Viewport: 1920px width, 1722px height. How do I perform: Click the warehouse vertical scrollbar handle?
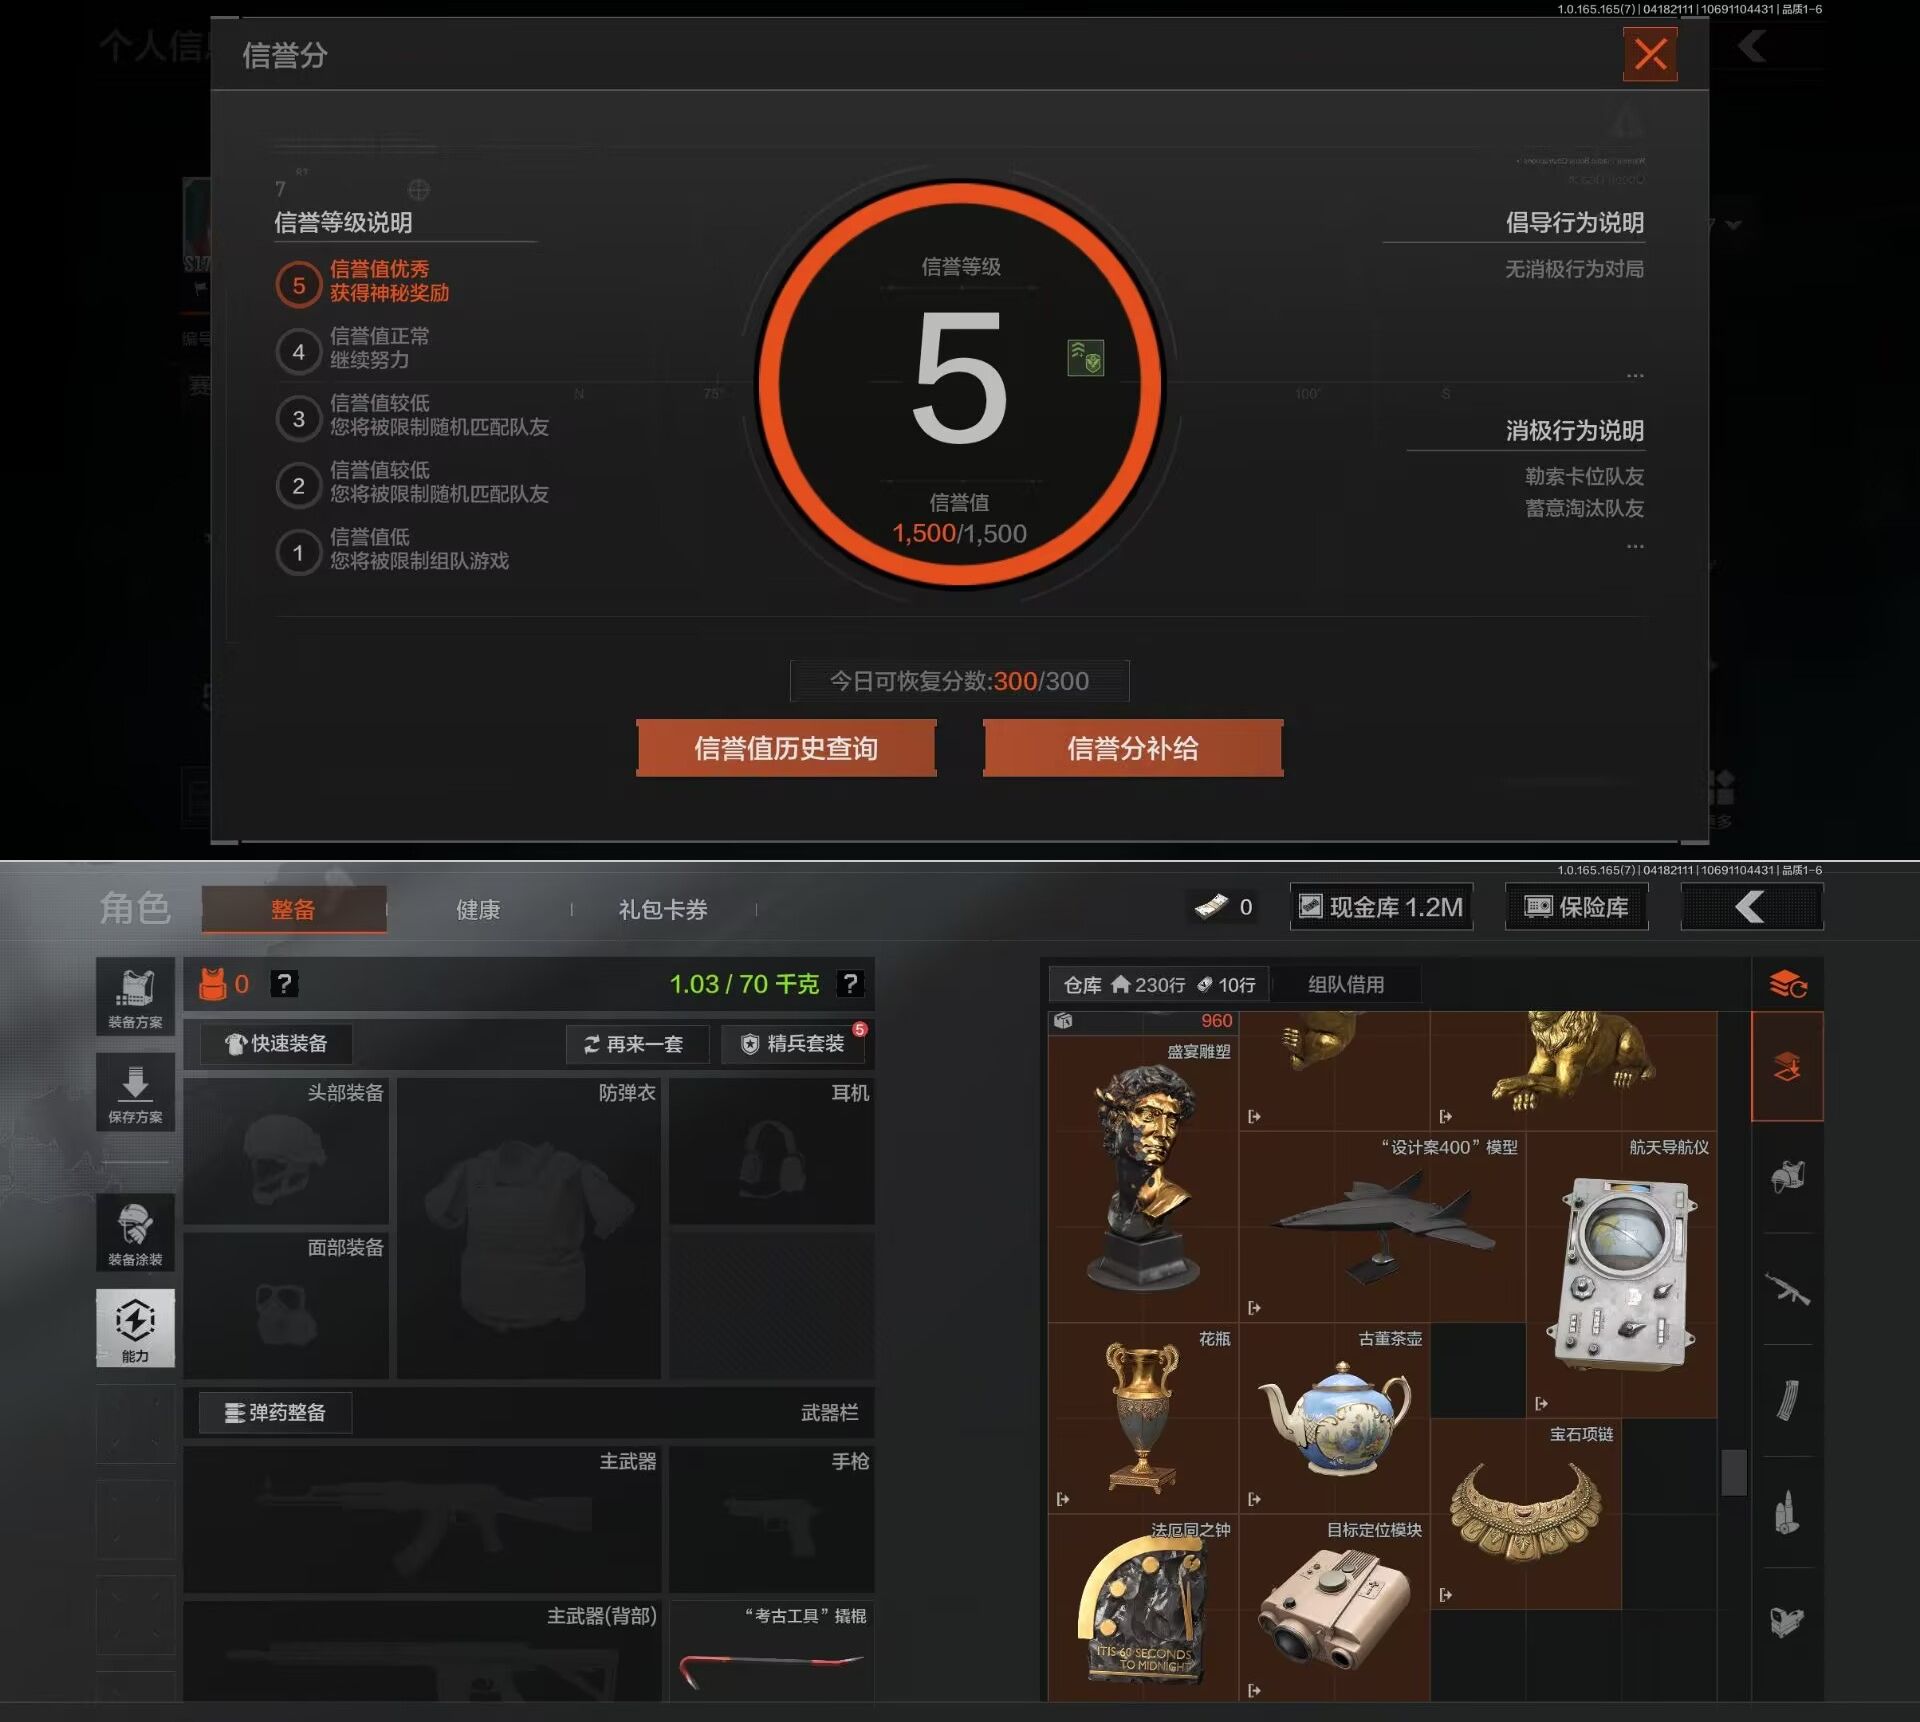pos(1733,1472)
